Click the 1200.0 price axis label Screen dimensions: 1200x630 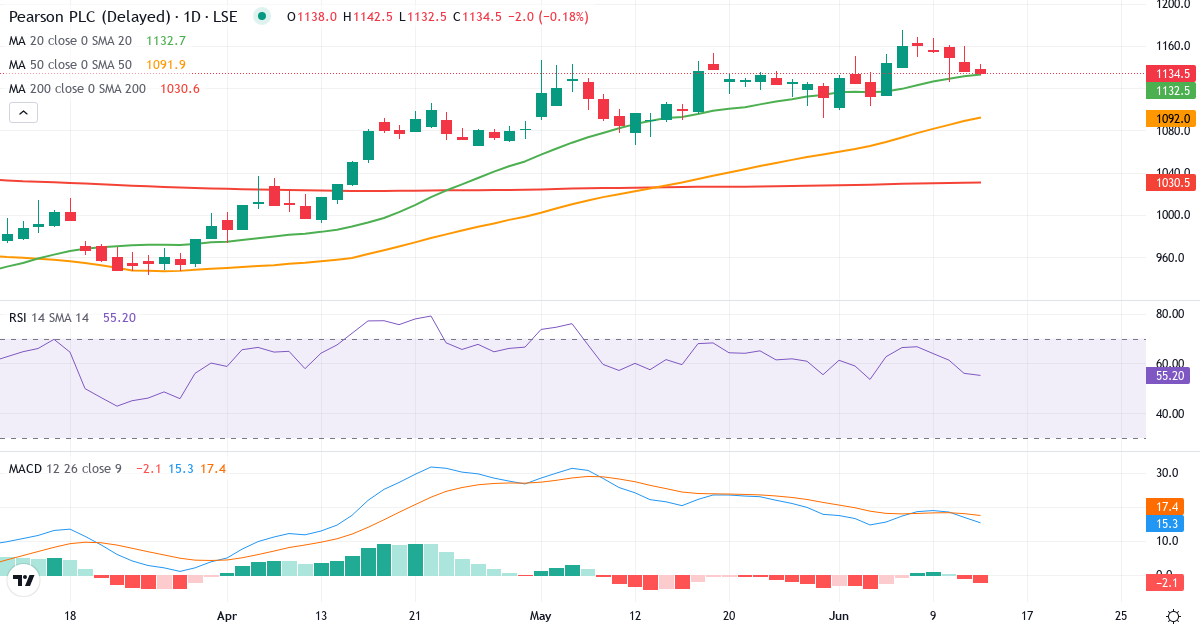click(1173, 4)
